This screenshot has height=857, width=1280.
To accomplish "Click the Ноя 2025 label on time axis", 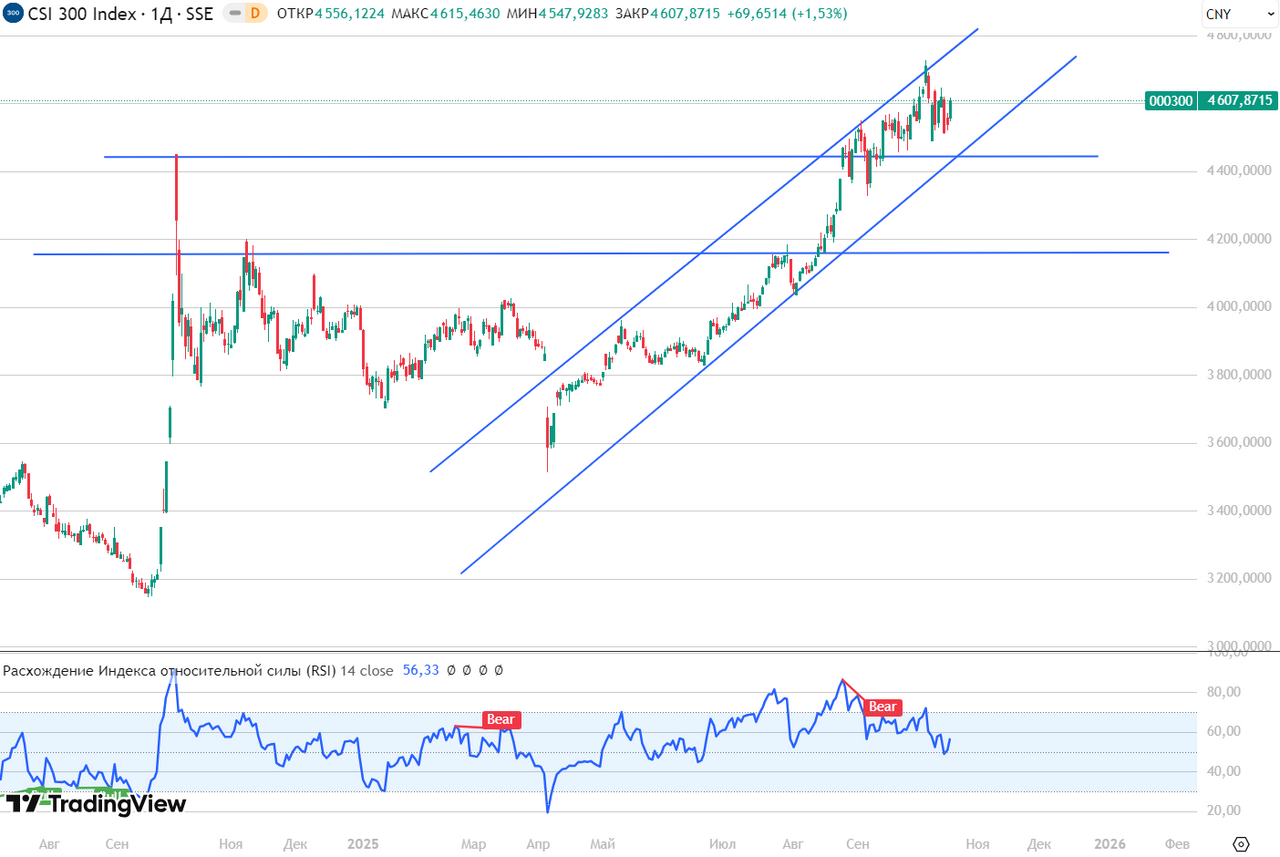I will click(978, 844).
